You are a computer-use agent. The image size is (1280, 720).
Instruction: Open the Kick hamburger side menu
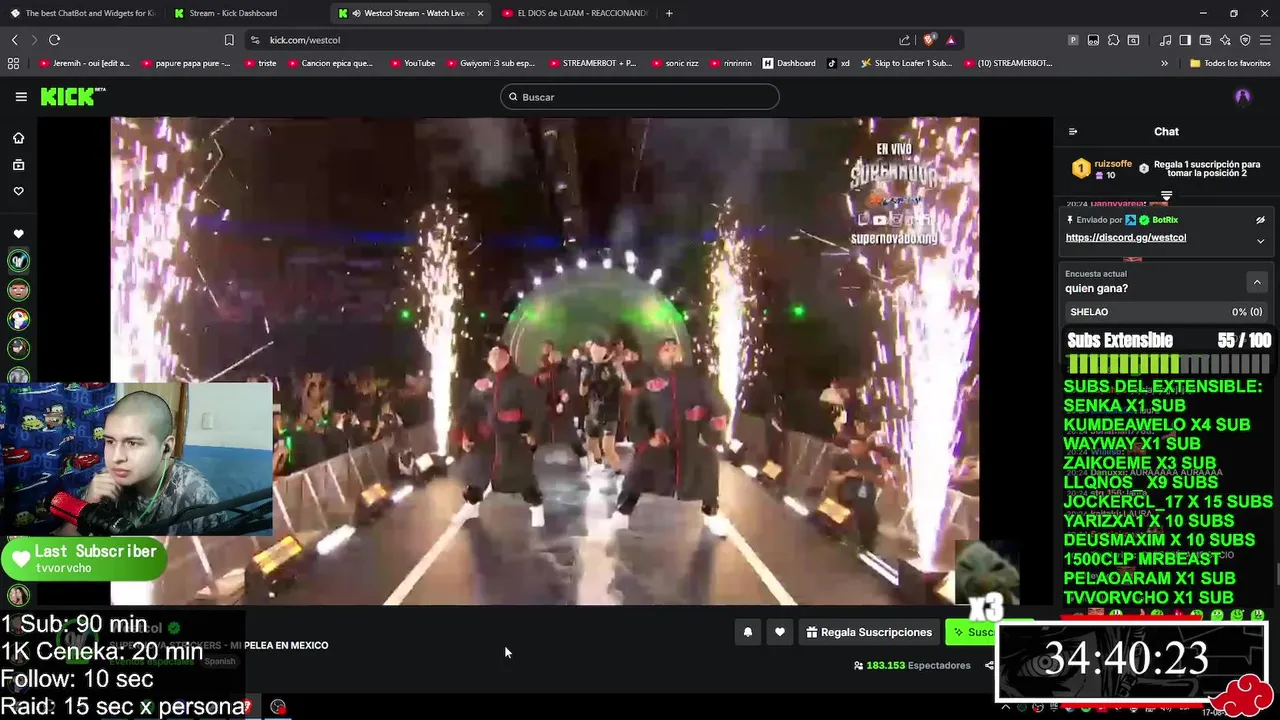[x=21, y=97]
